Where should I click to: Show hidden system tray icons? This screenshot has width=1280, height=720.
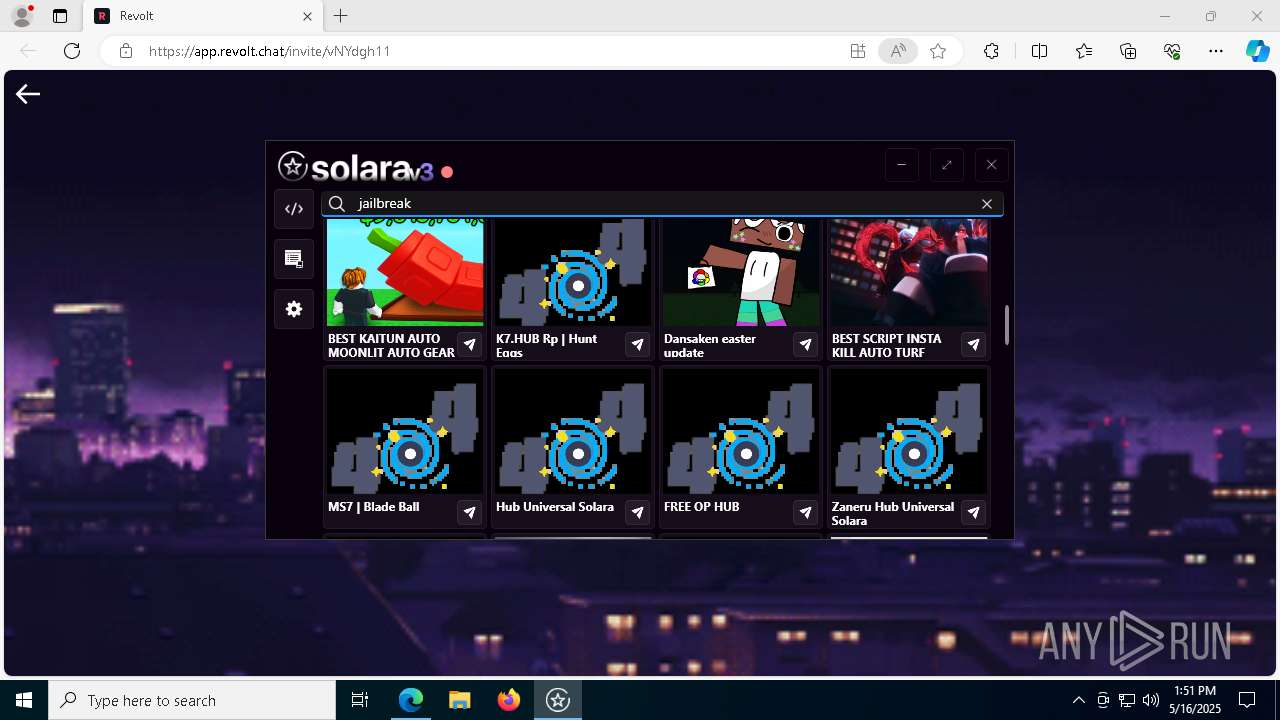[1078, 700]
